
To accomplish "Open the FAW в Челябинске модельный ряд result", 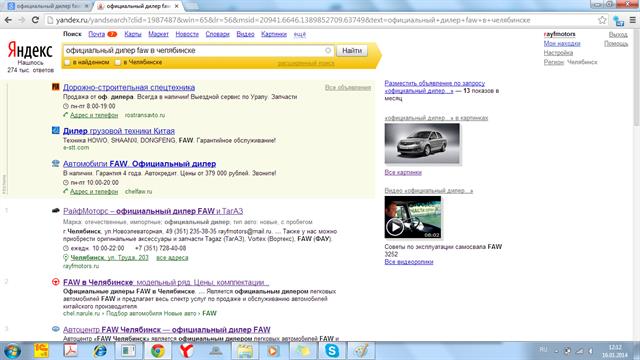I will (166, 282).
